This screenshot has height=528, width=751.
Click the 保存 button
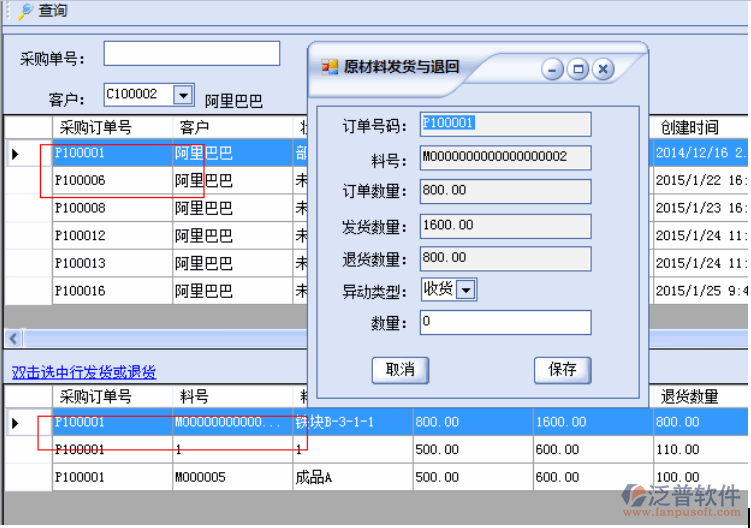click(x=562, y=369)
